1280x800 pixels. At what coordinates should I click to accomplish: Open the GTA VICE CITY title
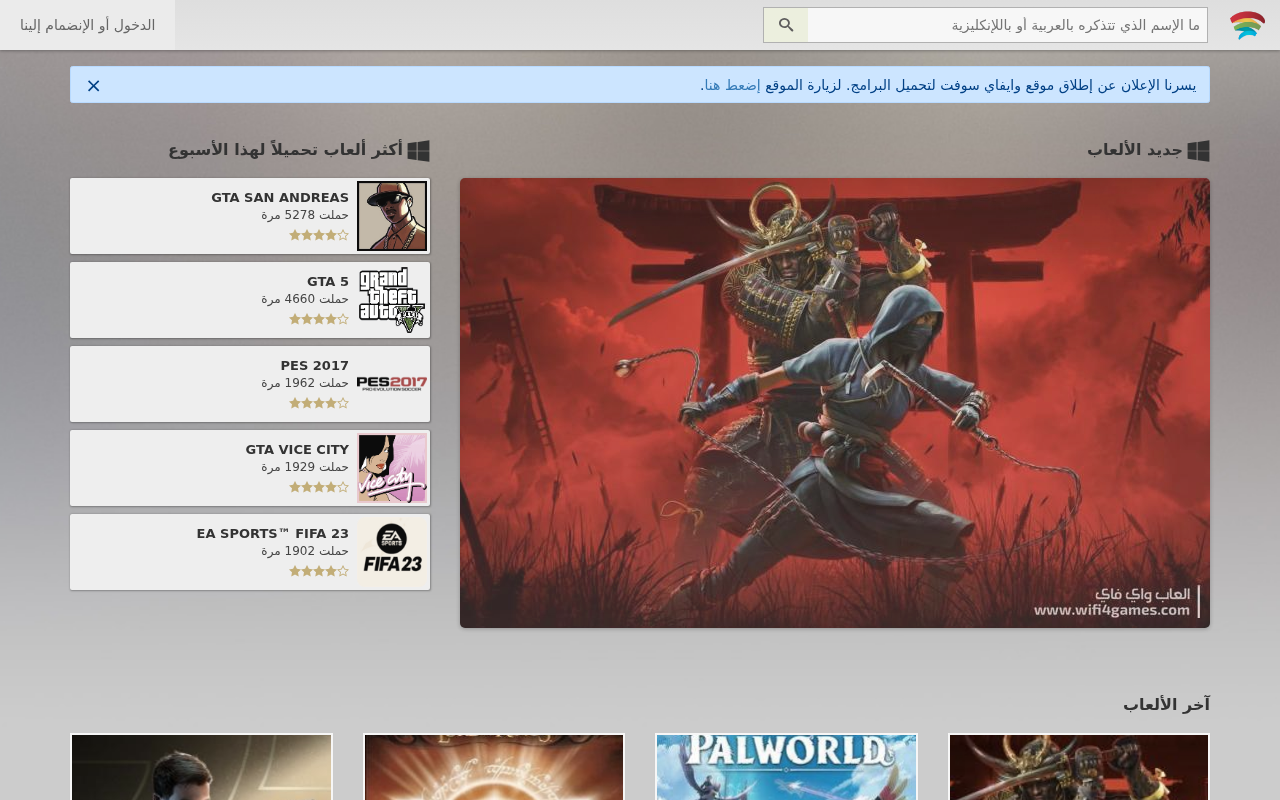297,450
